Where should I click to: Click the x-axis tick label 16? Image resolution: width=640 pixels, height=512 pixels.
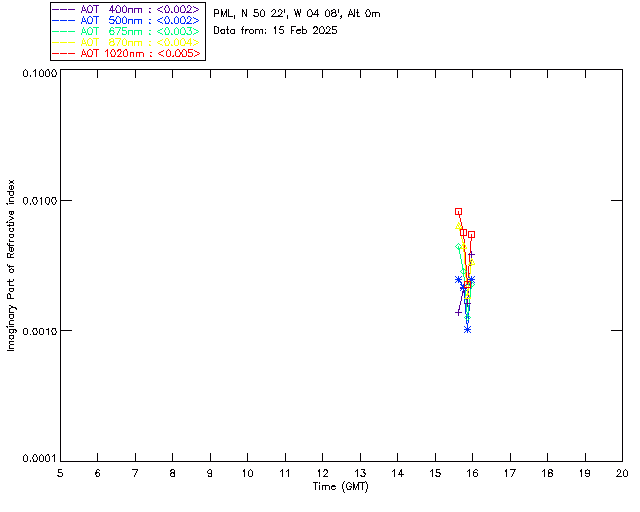[473, 473]
